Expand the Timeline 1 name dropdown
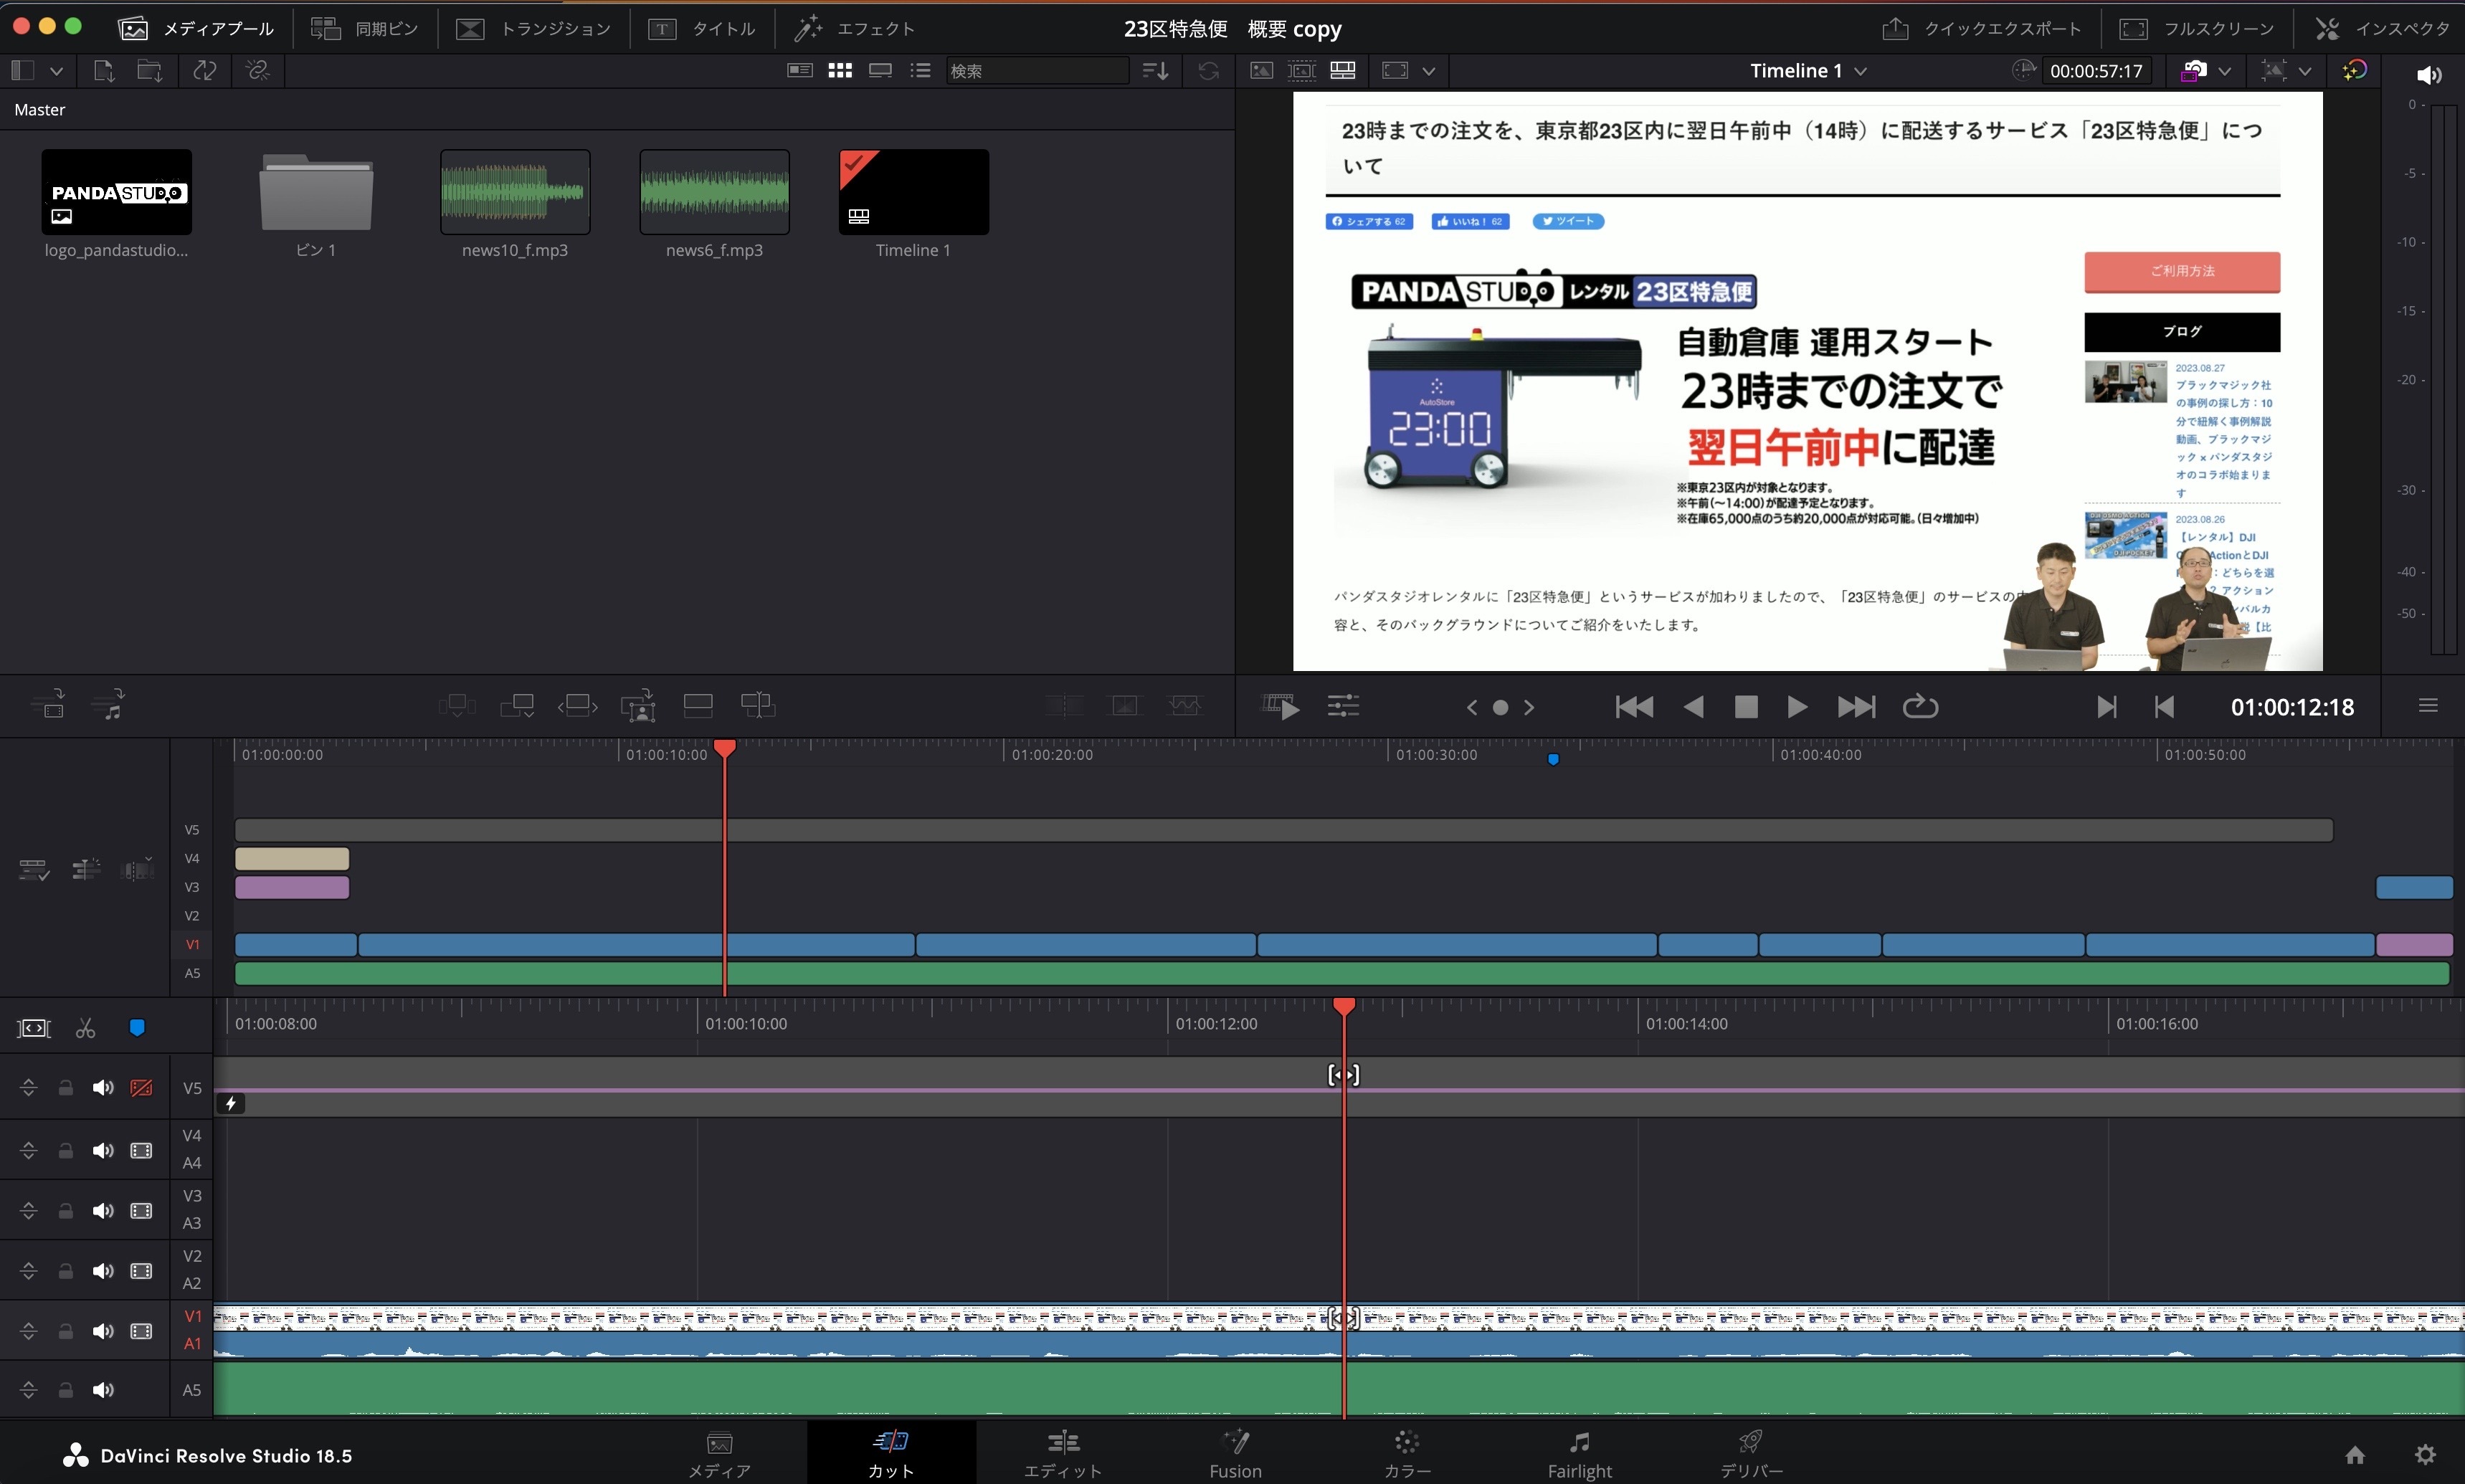 [x=1860, y=71]
